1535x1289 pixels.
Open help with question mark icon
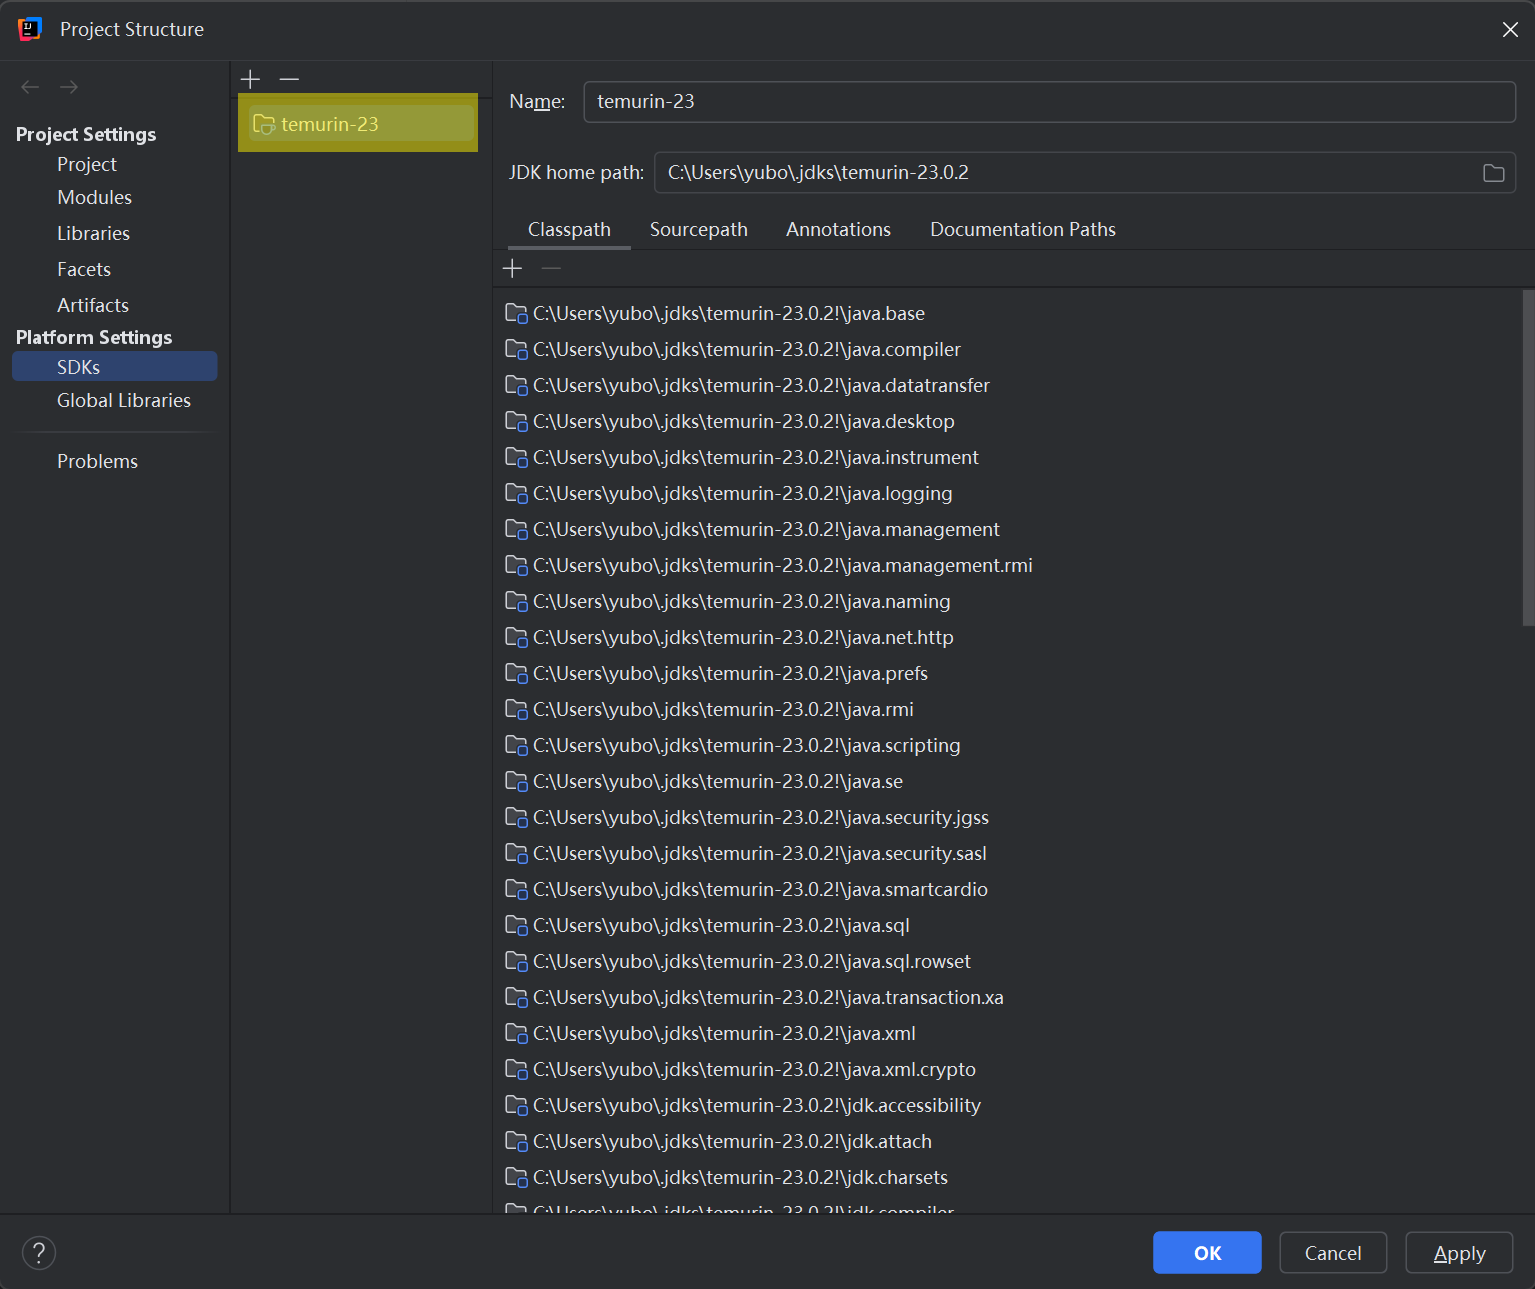click(39, 1252)
